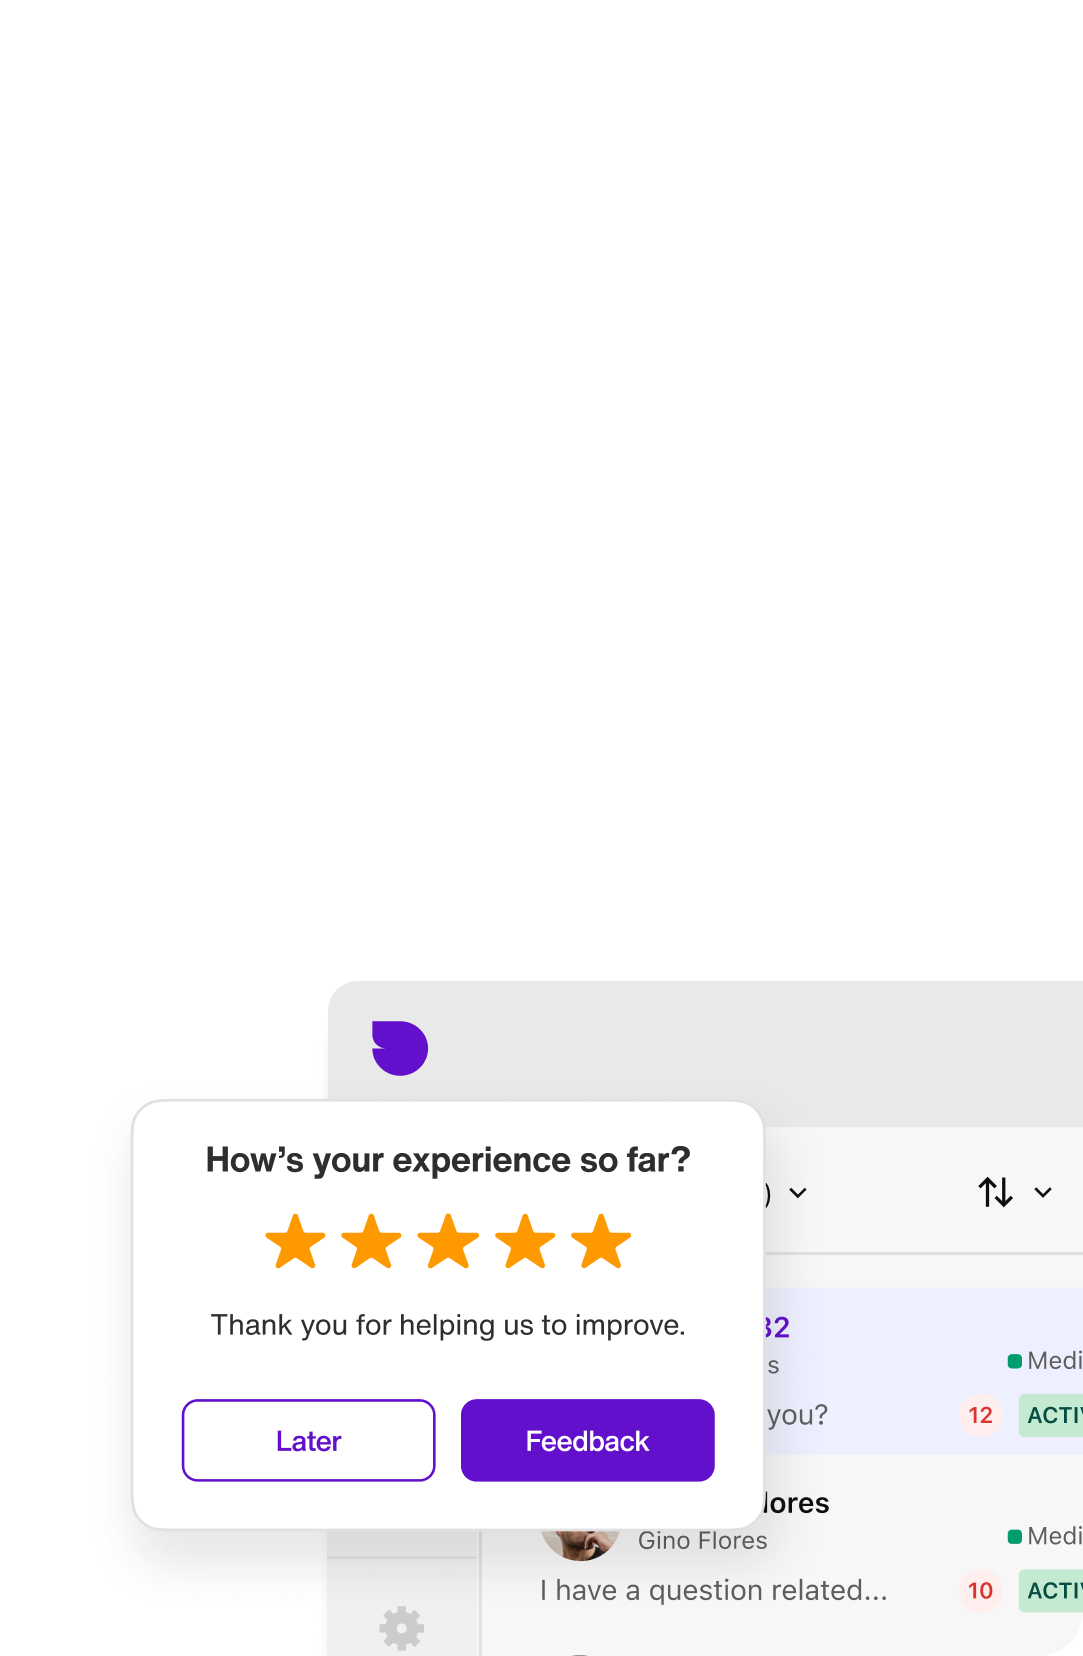The height and width of the screenshot is (1656, 1083).
Task: Click the purple app logo
Action: point(400,1048)
